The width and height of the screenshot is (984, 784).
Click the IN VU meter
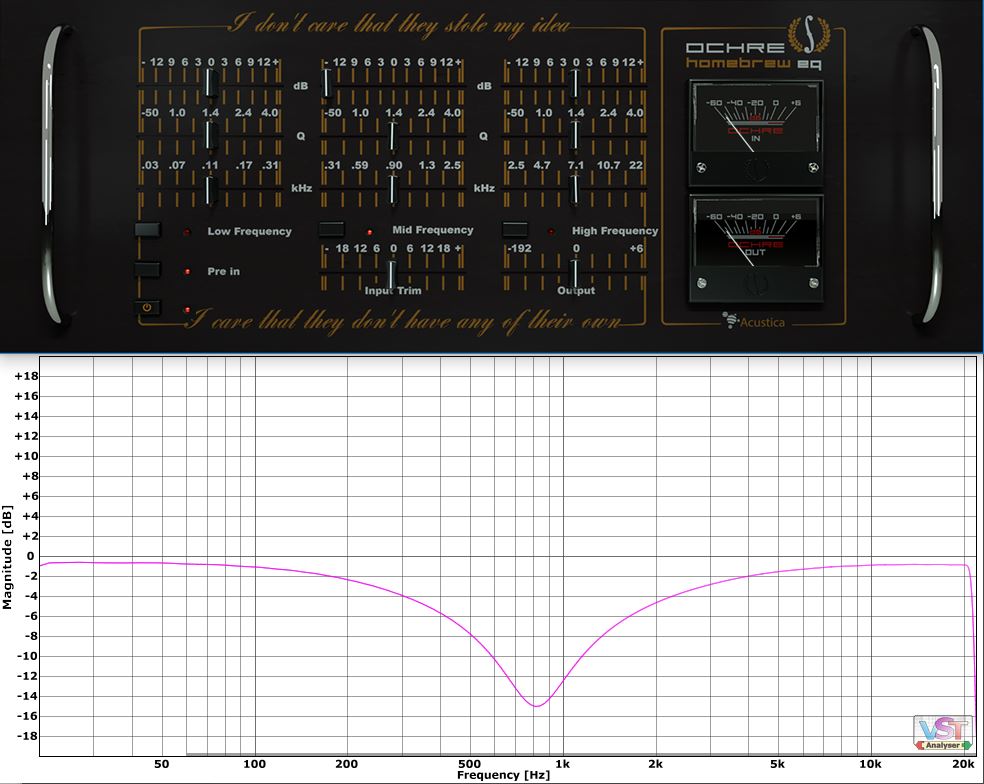pyautogui.click(x=756, y=133)
